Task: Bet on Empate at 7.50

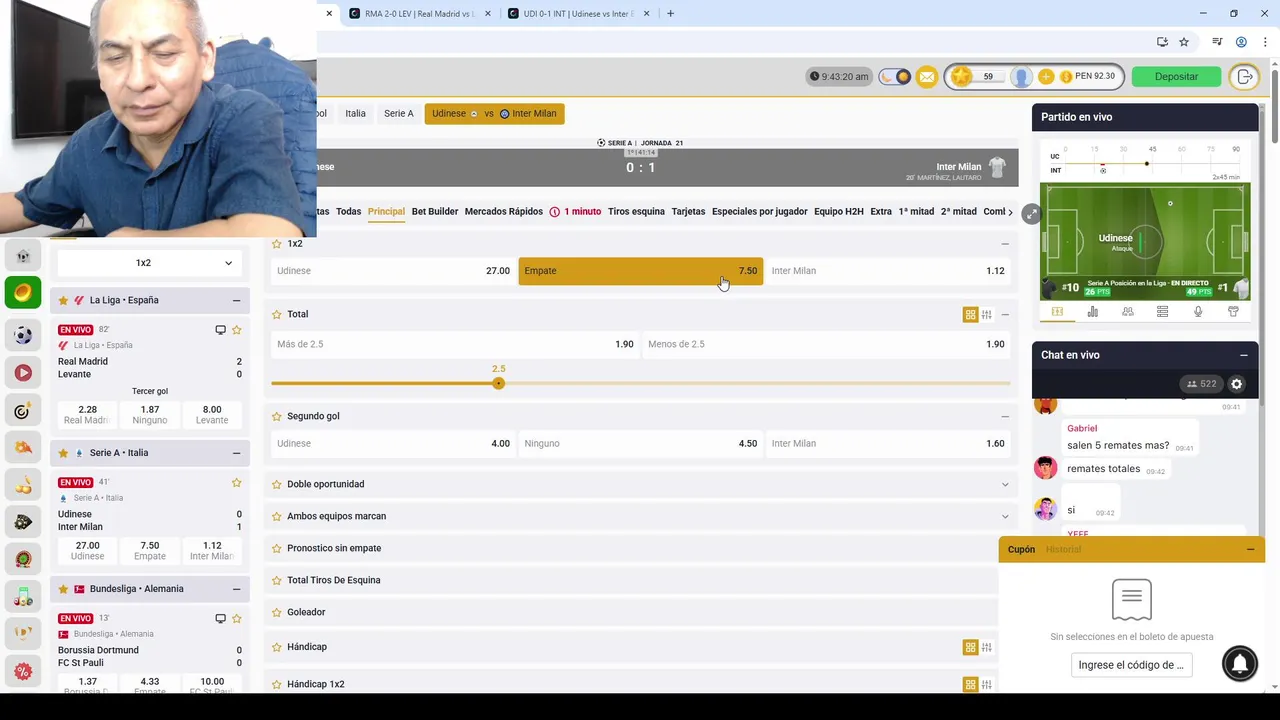Action: click(x=641, y=271)
